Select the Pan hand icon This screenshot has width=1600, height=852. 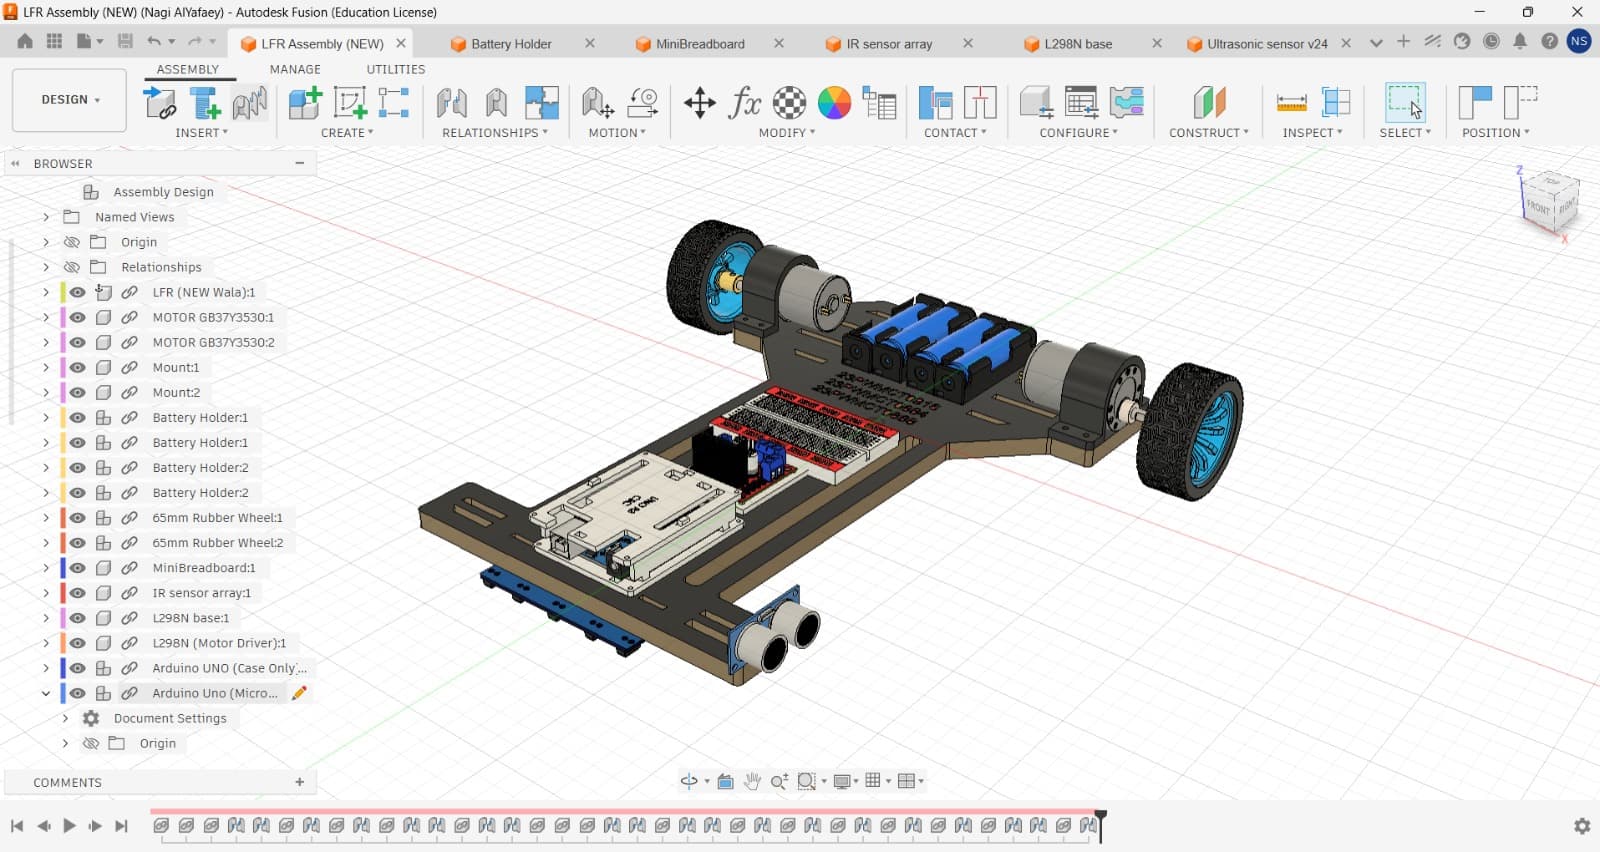click(x=752, y=781)
